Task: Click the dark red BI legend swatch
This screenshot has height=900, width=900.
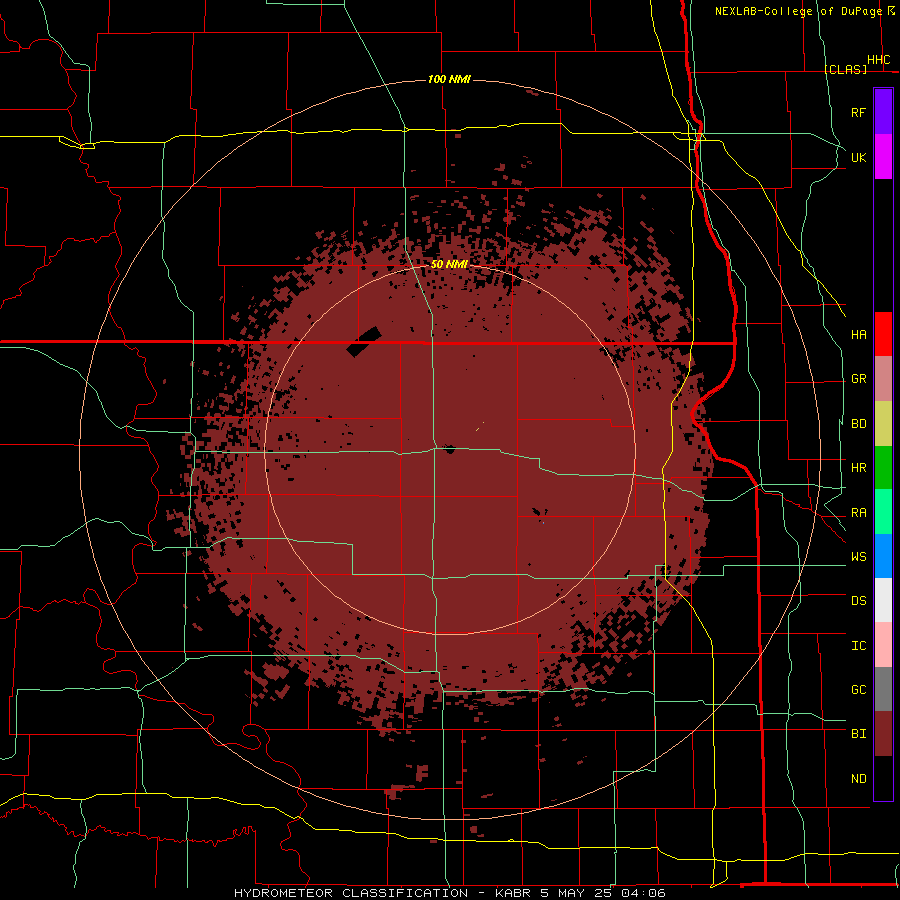Action: point(883,734)
